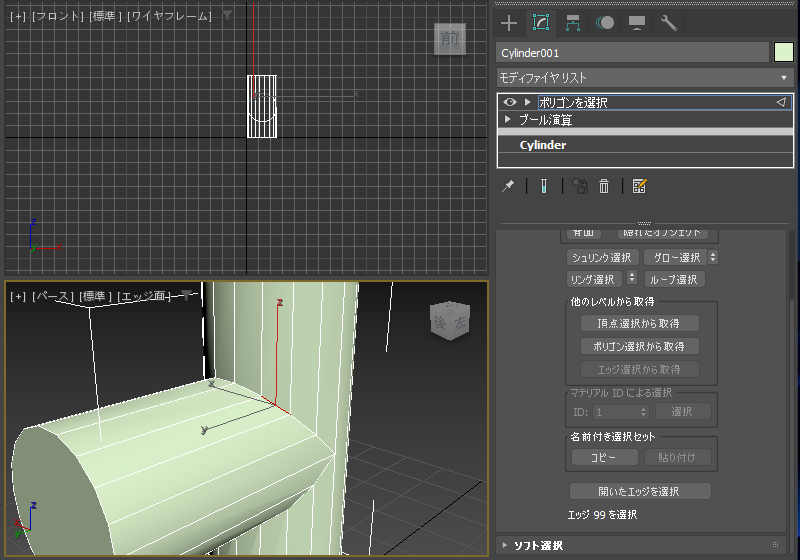Click the [+] menu in perspective viewport
The image size is (800, 560).
coord(17,296)
